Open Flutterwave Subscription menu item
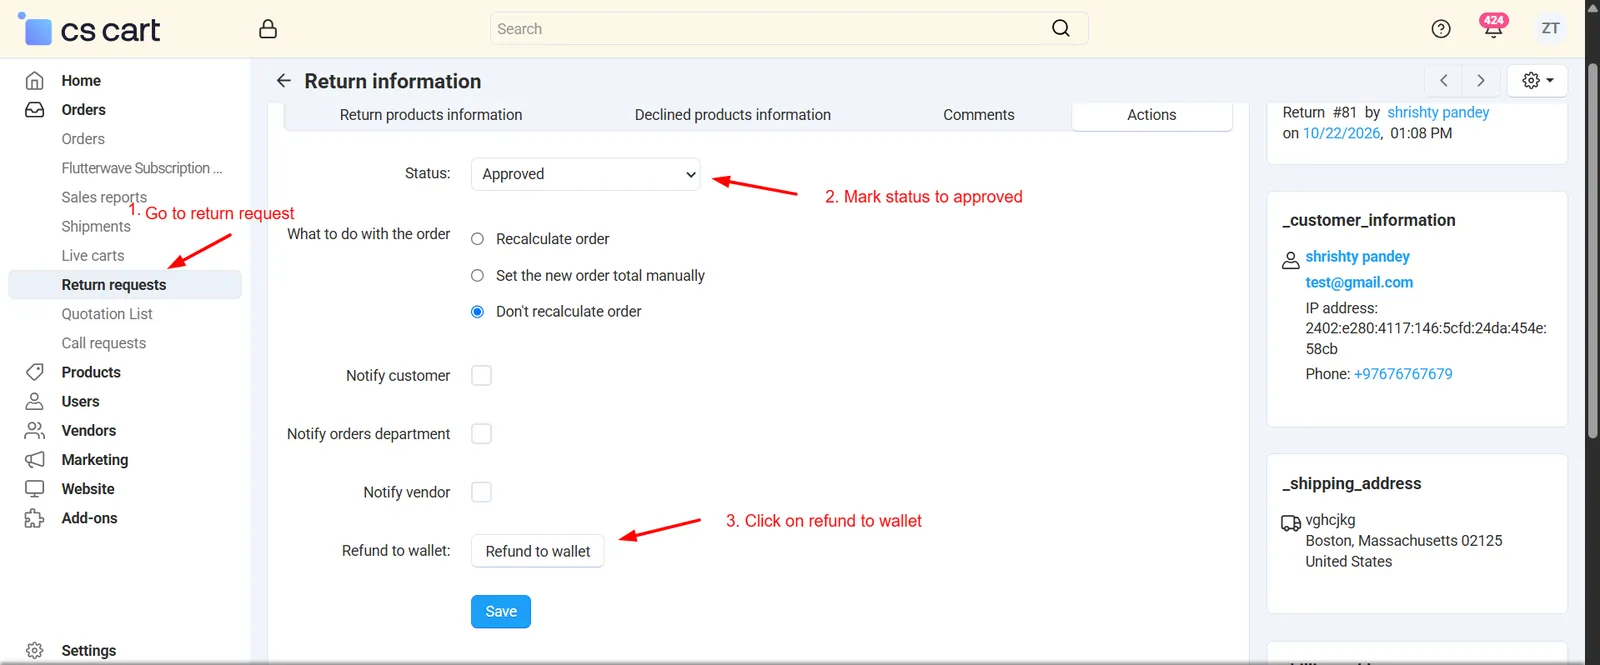 142,168
